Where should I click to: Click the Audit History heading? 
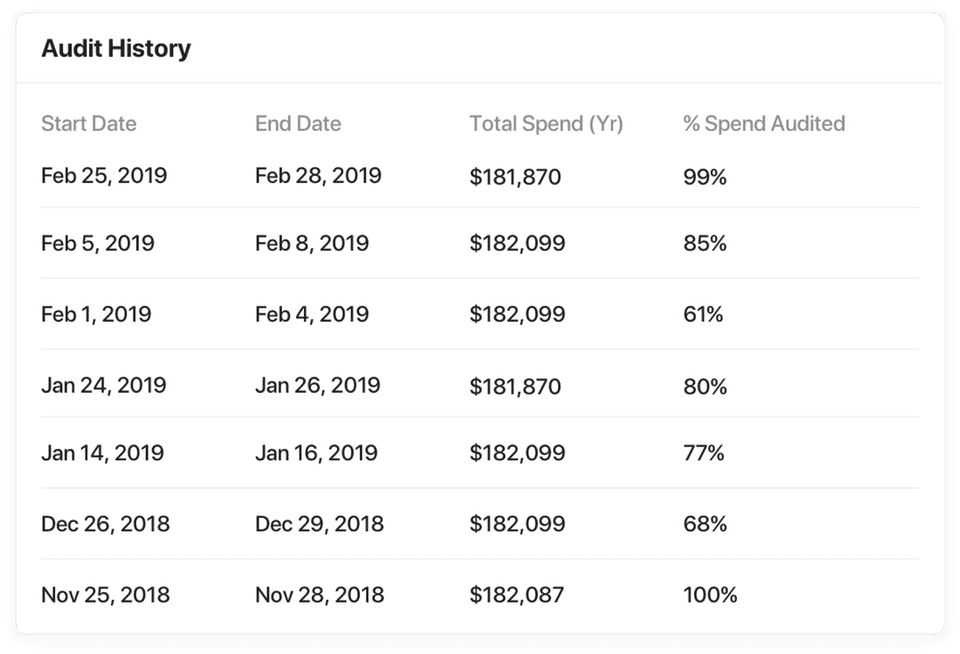pyautogui.click(x=116, y=49)
